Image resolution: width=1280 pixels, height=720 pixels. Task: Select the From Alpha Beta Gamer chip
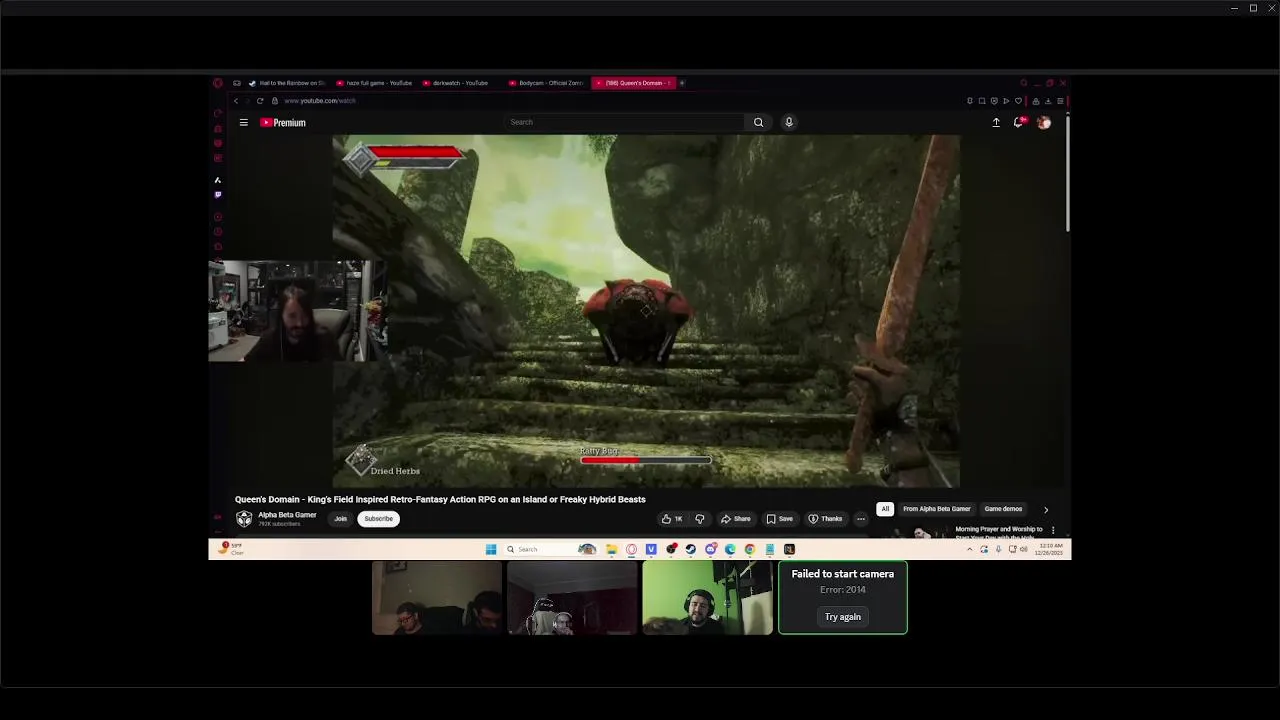pyautogui.click(x=937, y=509)
